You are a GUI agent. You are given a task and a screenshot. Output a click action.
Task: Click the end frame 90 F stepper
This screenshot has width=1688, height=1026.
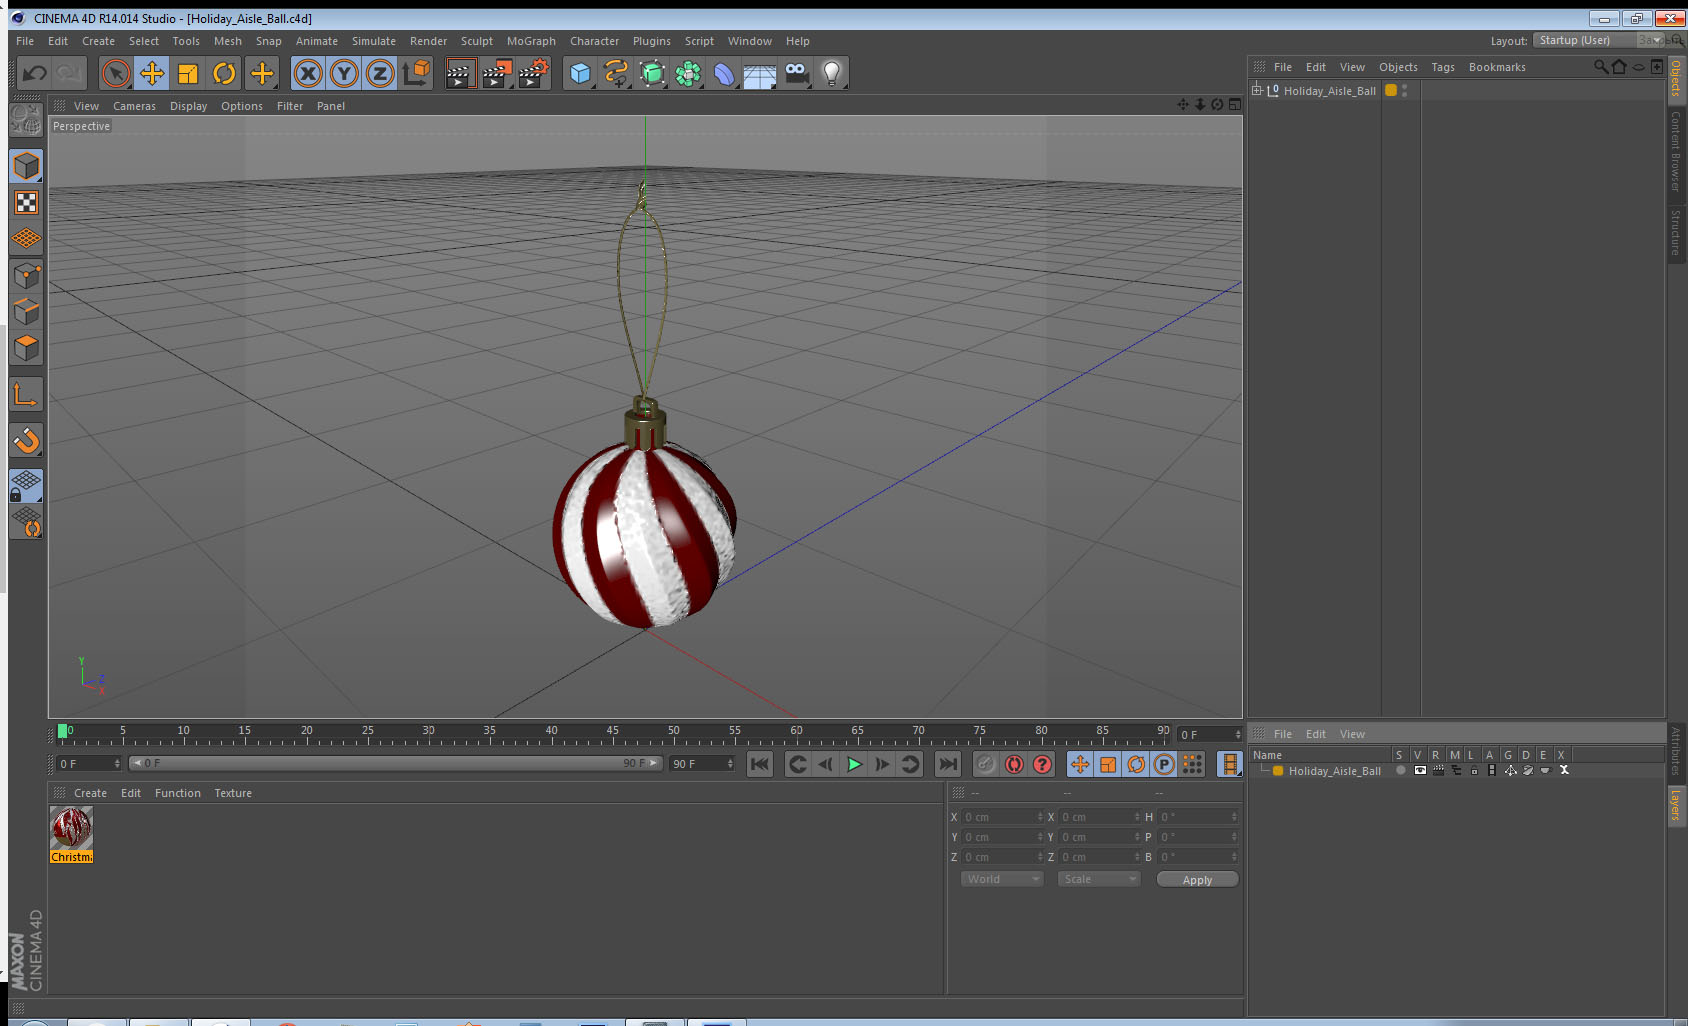730,764
